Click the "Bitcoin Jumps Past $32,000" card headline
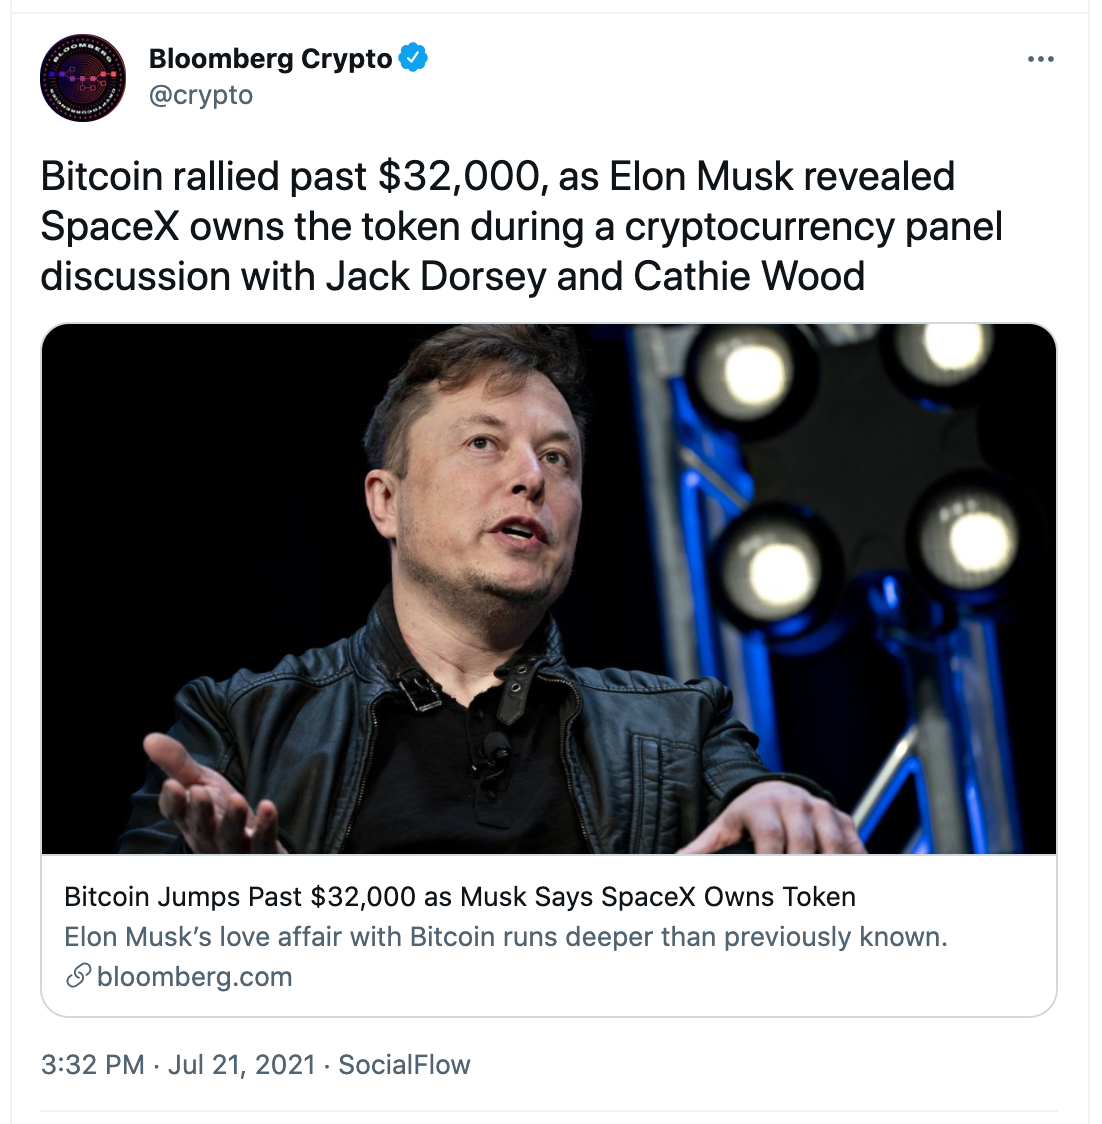Image resolution: width=1102 pixels, height=1124 pixels. [x=459, y=897]
